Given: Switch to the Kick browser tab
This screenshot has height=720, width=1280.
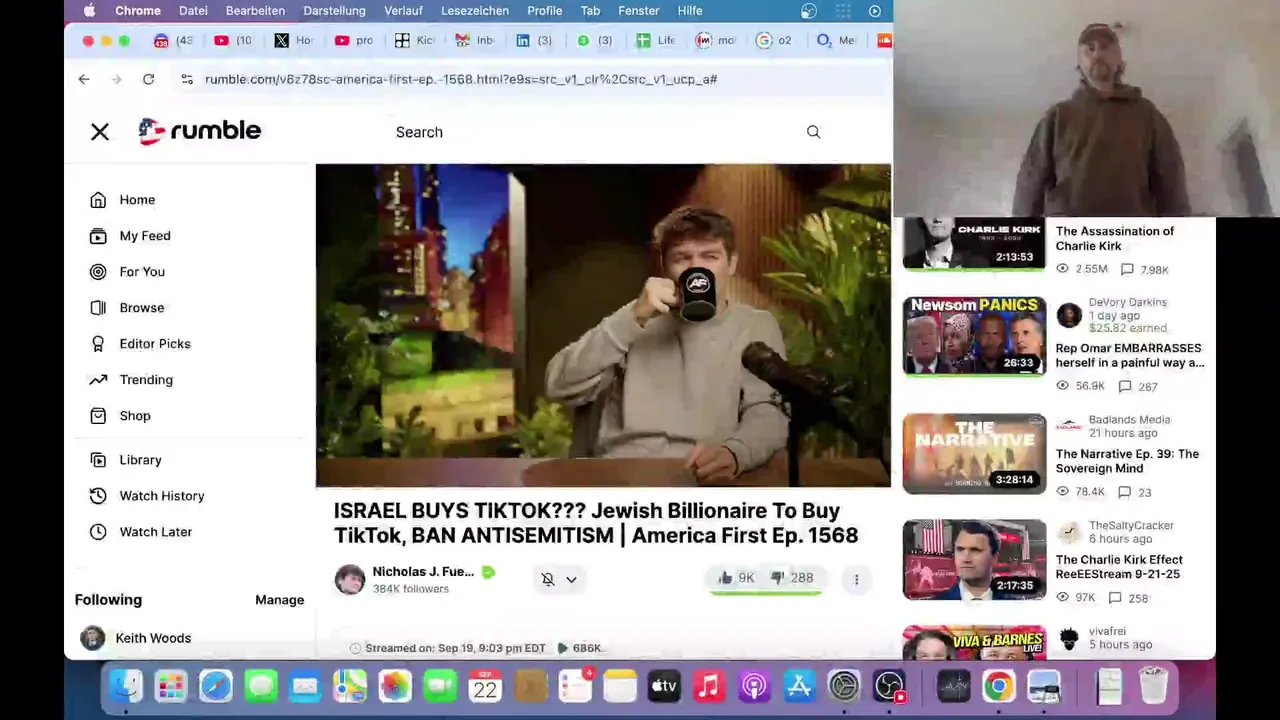Looking at the screenshot, I should point(414,41).
